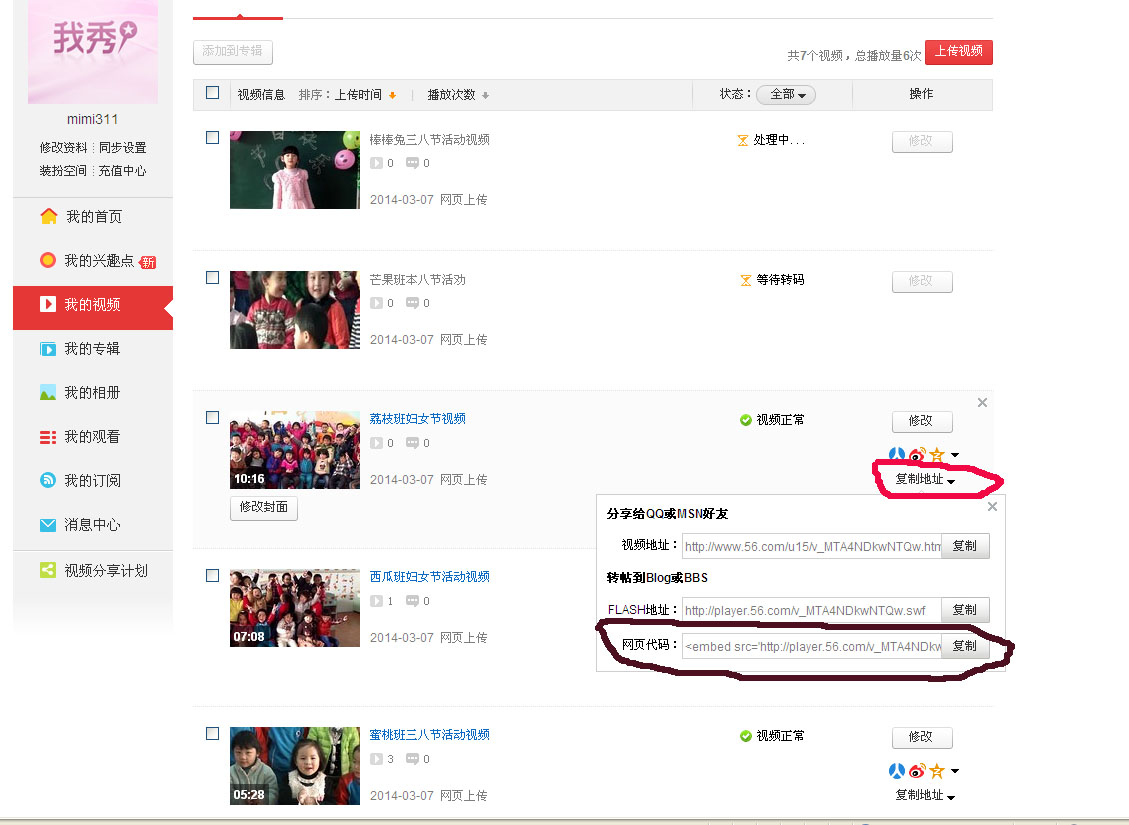The width and height of the screenshot is (1129, 825).
Task: Click the 我的订阅 RSS subscription icon
Action: (x=48, y=481)
